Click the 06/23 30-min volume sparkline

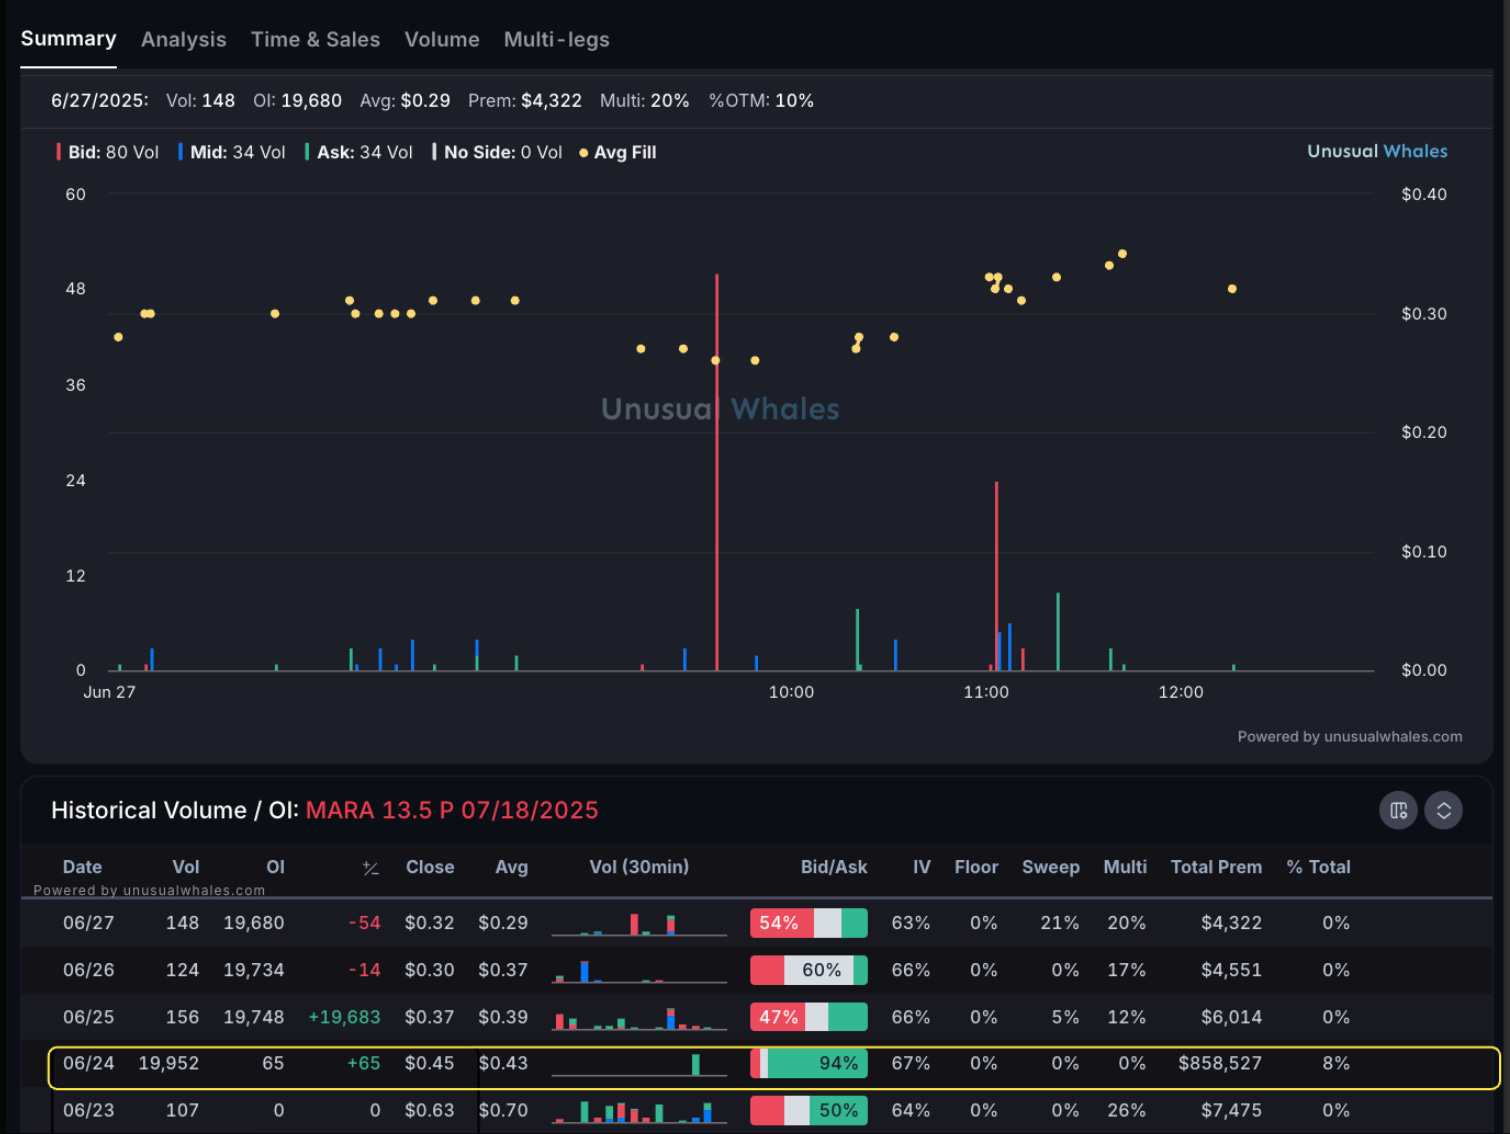tap(639, 1110)
